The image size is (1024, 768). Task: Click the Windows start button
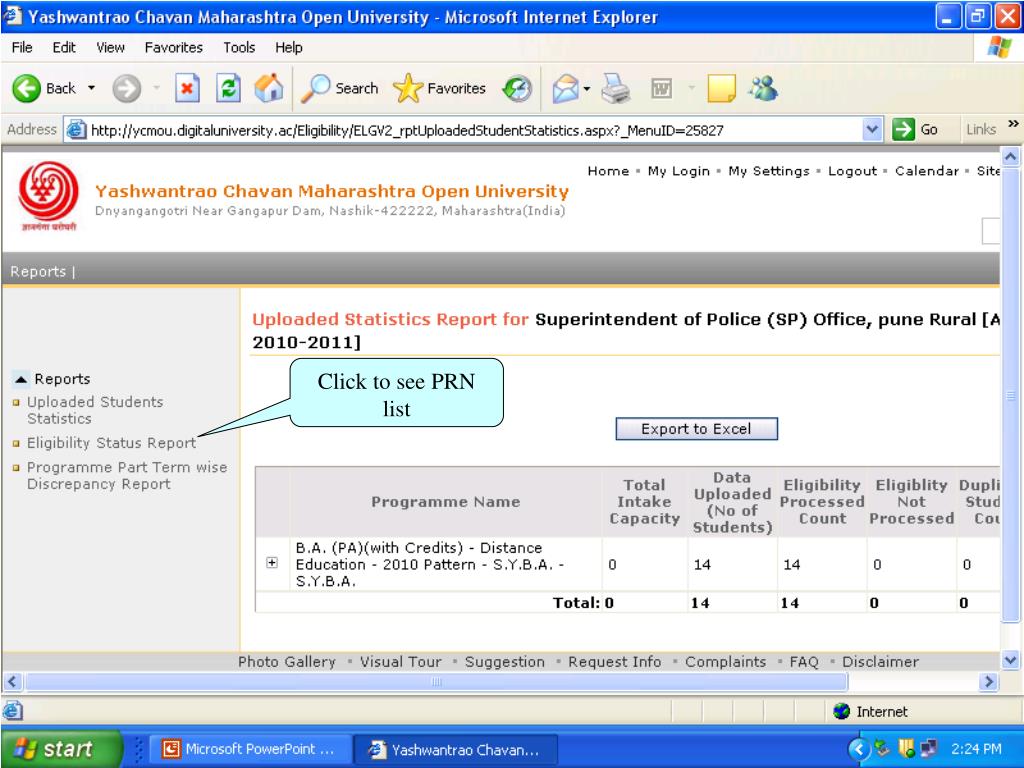(x=61, y=748)
